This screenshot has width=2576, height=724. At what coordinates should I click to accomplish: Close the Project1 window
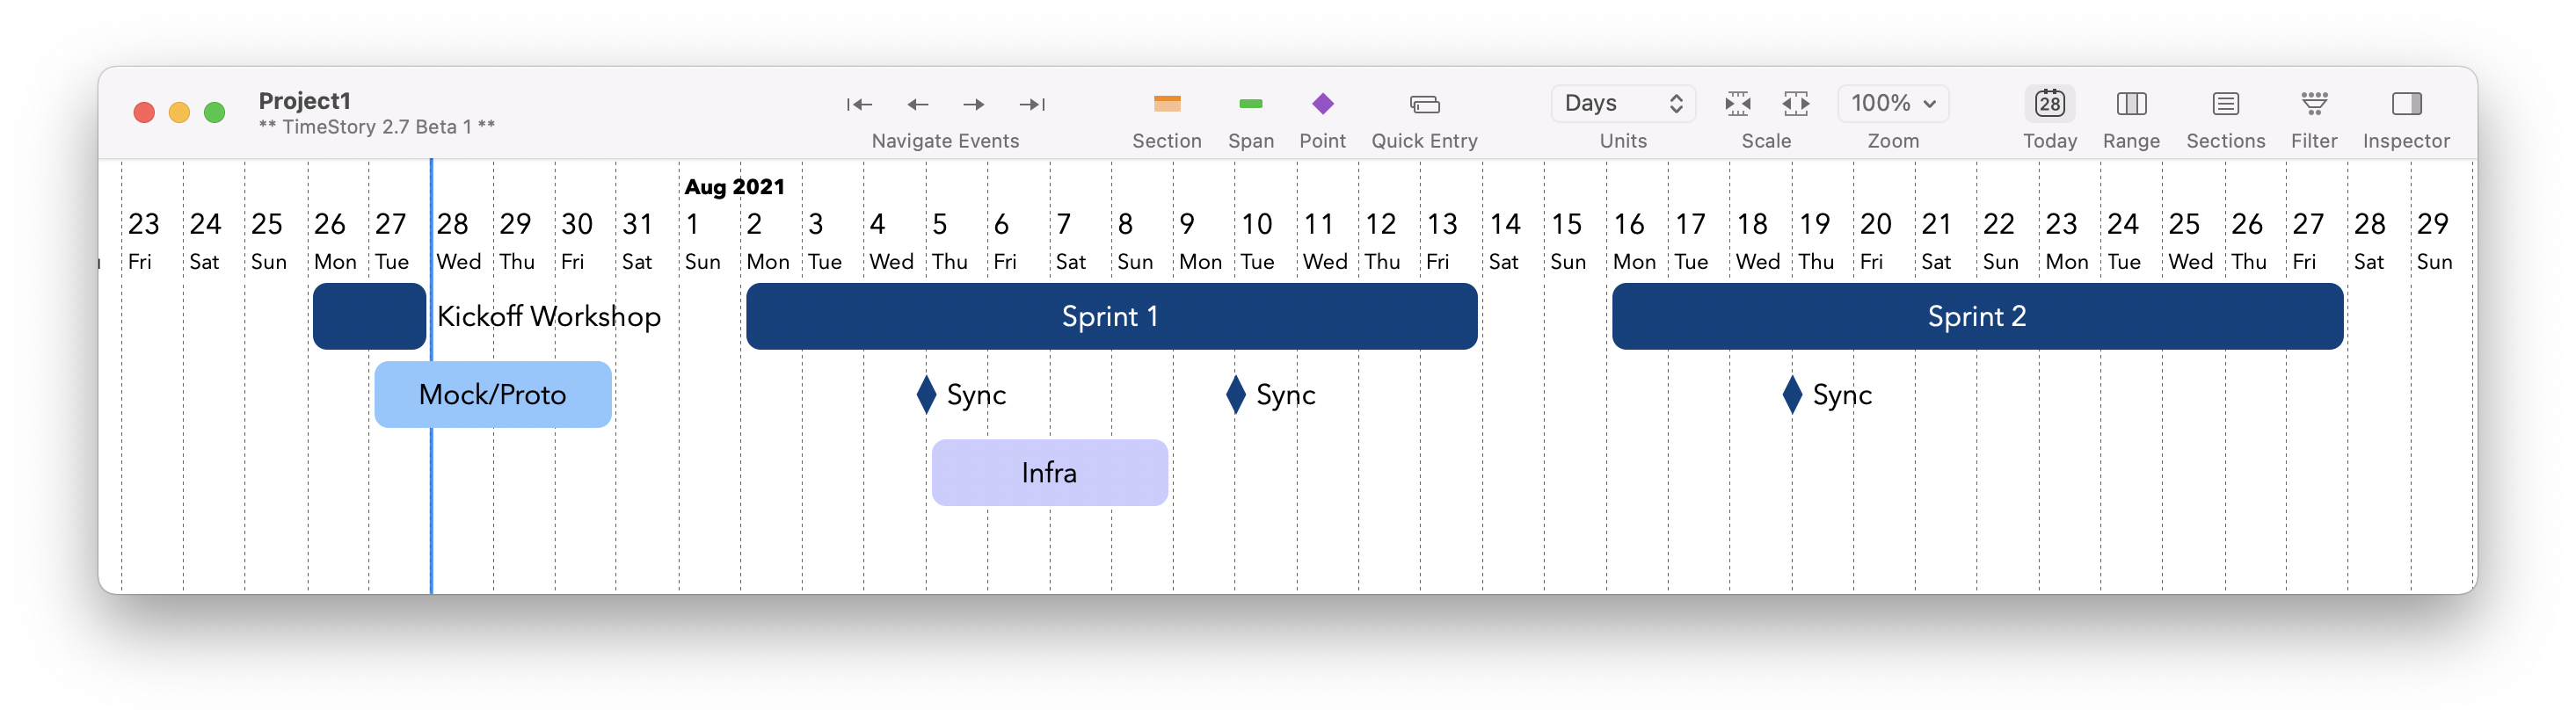(144, 112)
